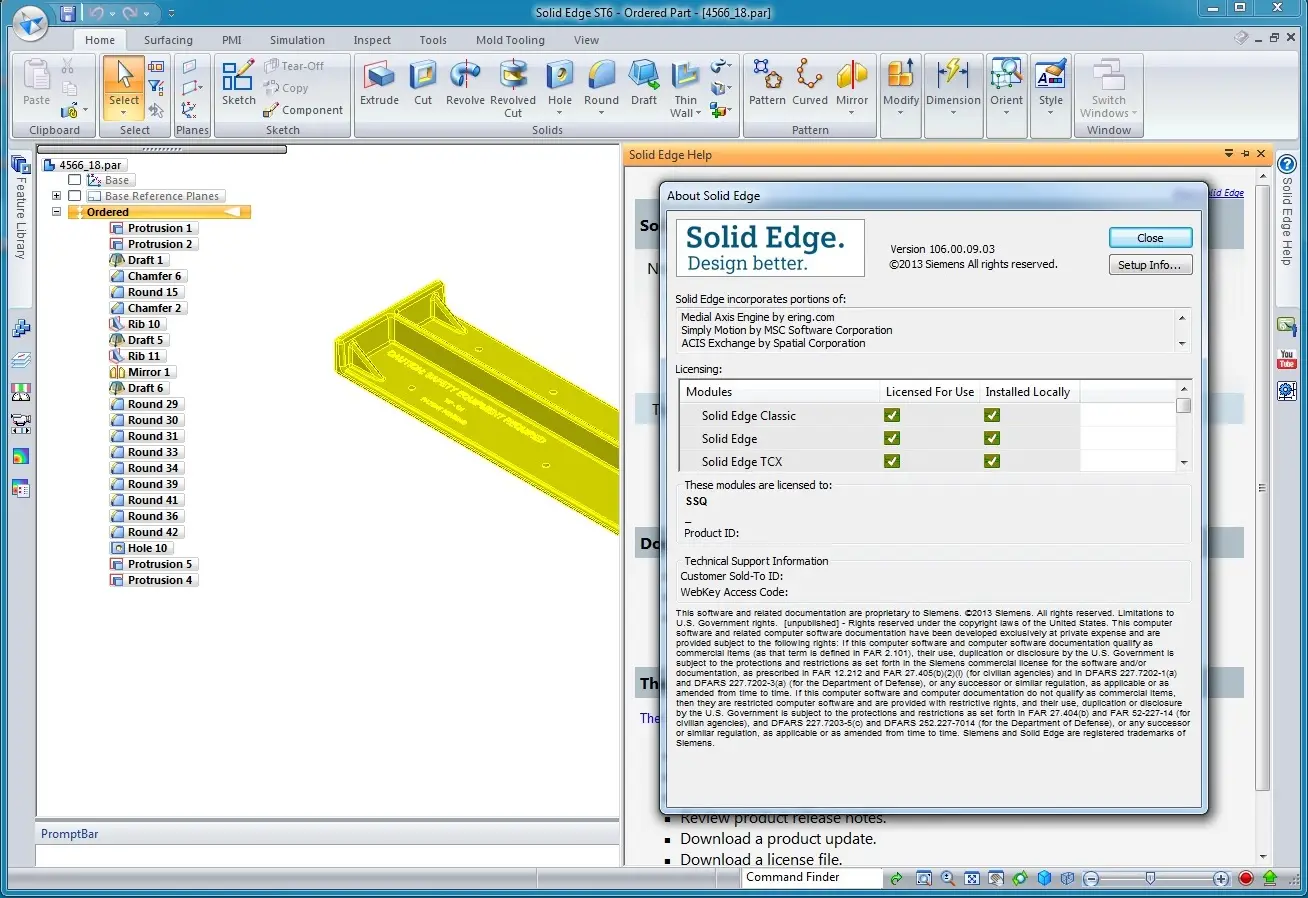Toggle Solid Edge Classic Installed Locally checkbox
The width and height of the screenshot is (1308, 898).
(992, 415)
